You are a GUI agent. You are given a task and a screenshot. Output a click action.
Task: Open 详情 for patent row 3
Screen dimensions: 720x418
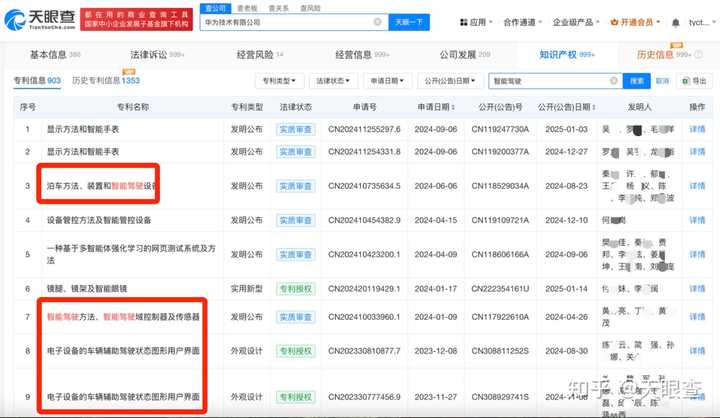[697, 186]
